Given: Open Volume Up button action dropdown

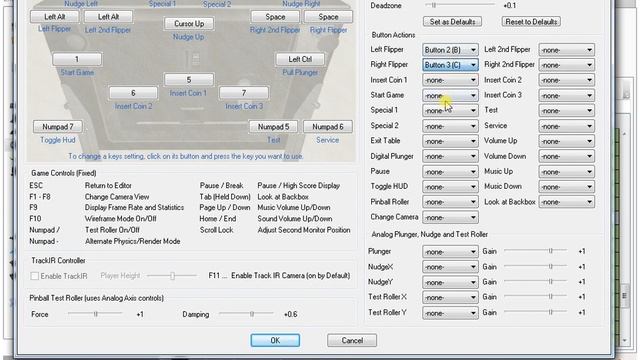Looking at the screenshot, I should (567, 141).
